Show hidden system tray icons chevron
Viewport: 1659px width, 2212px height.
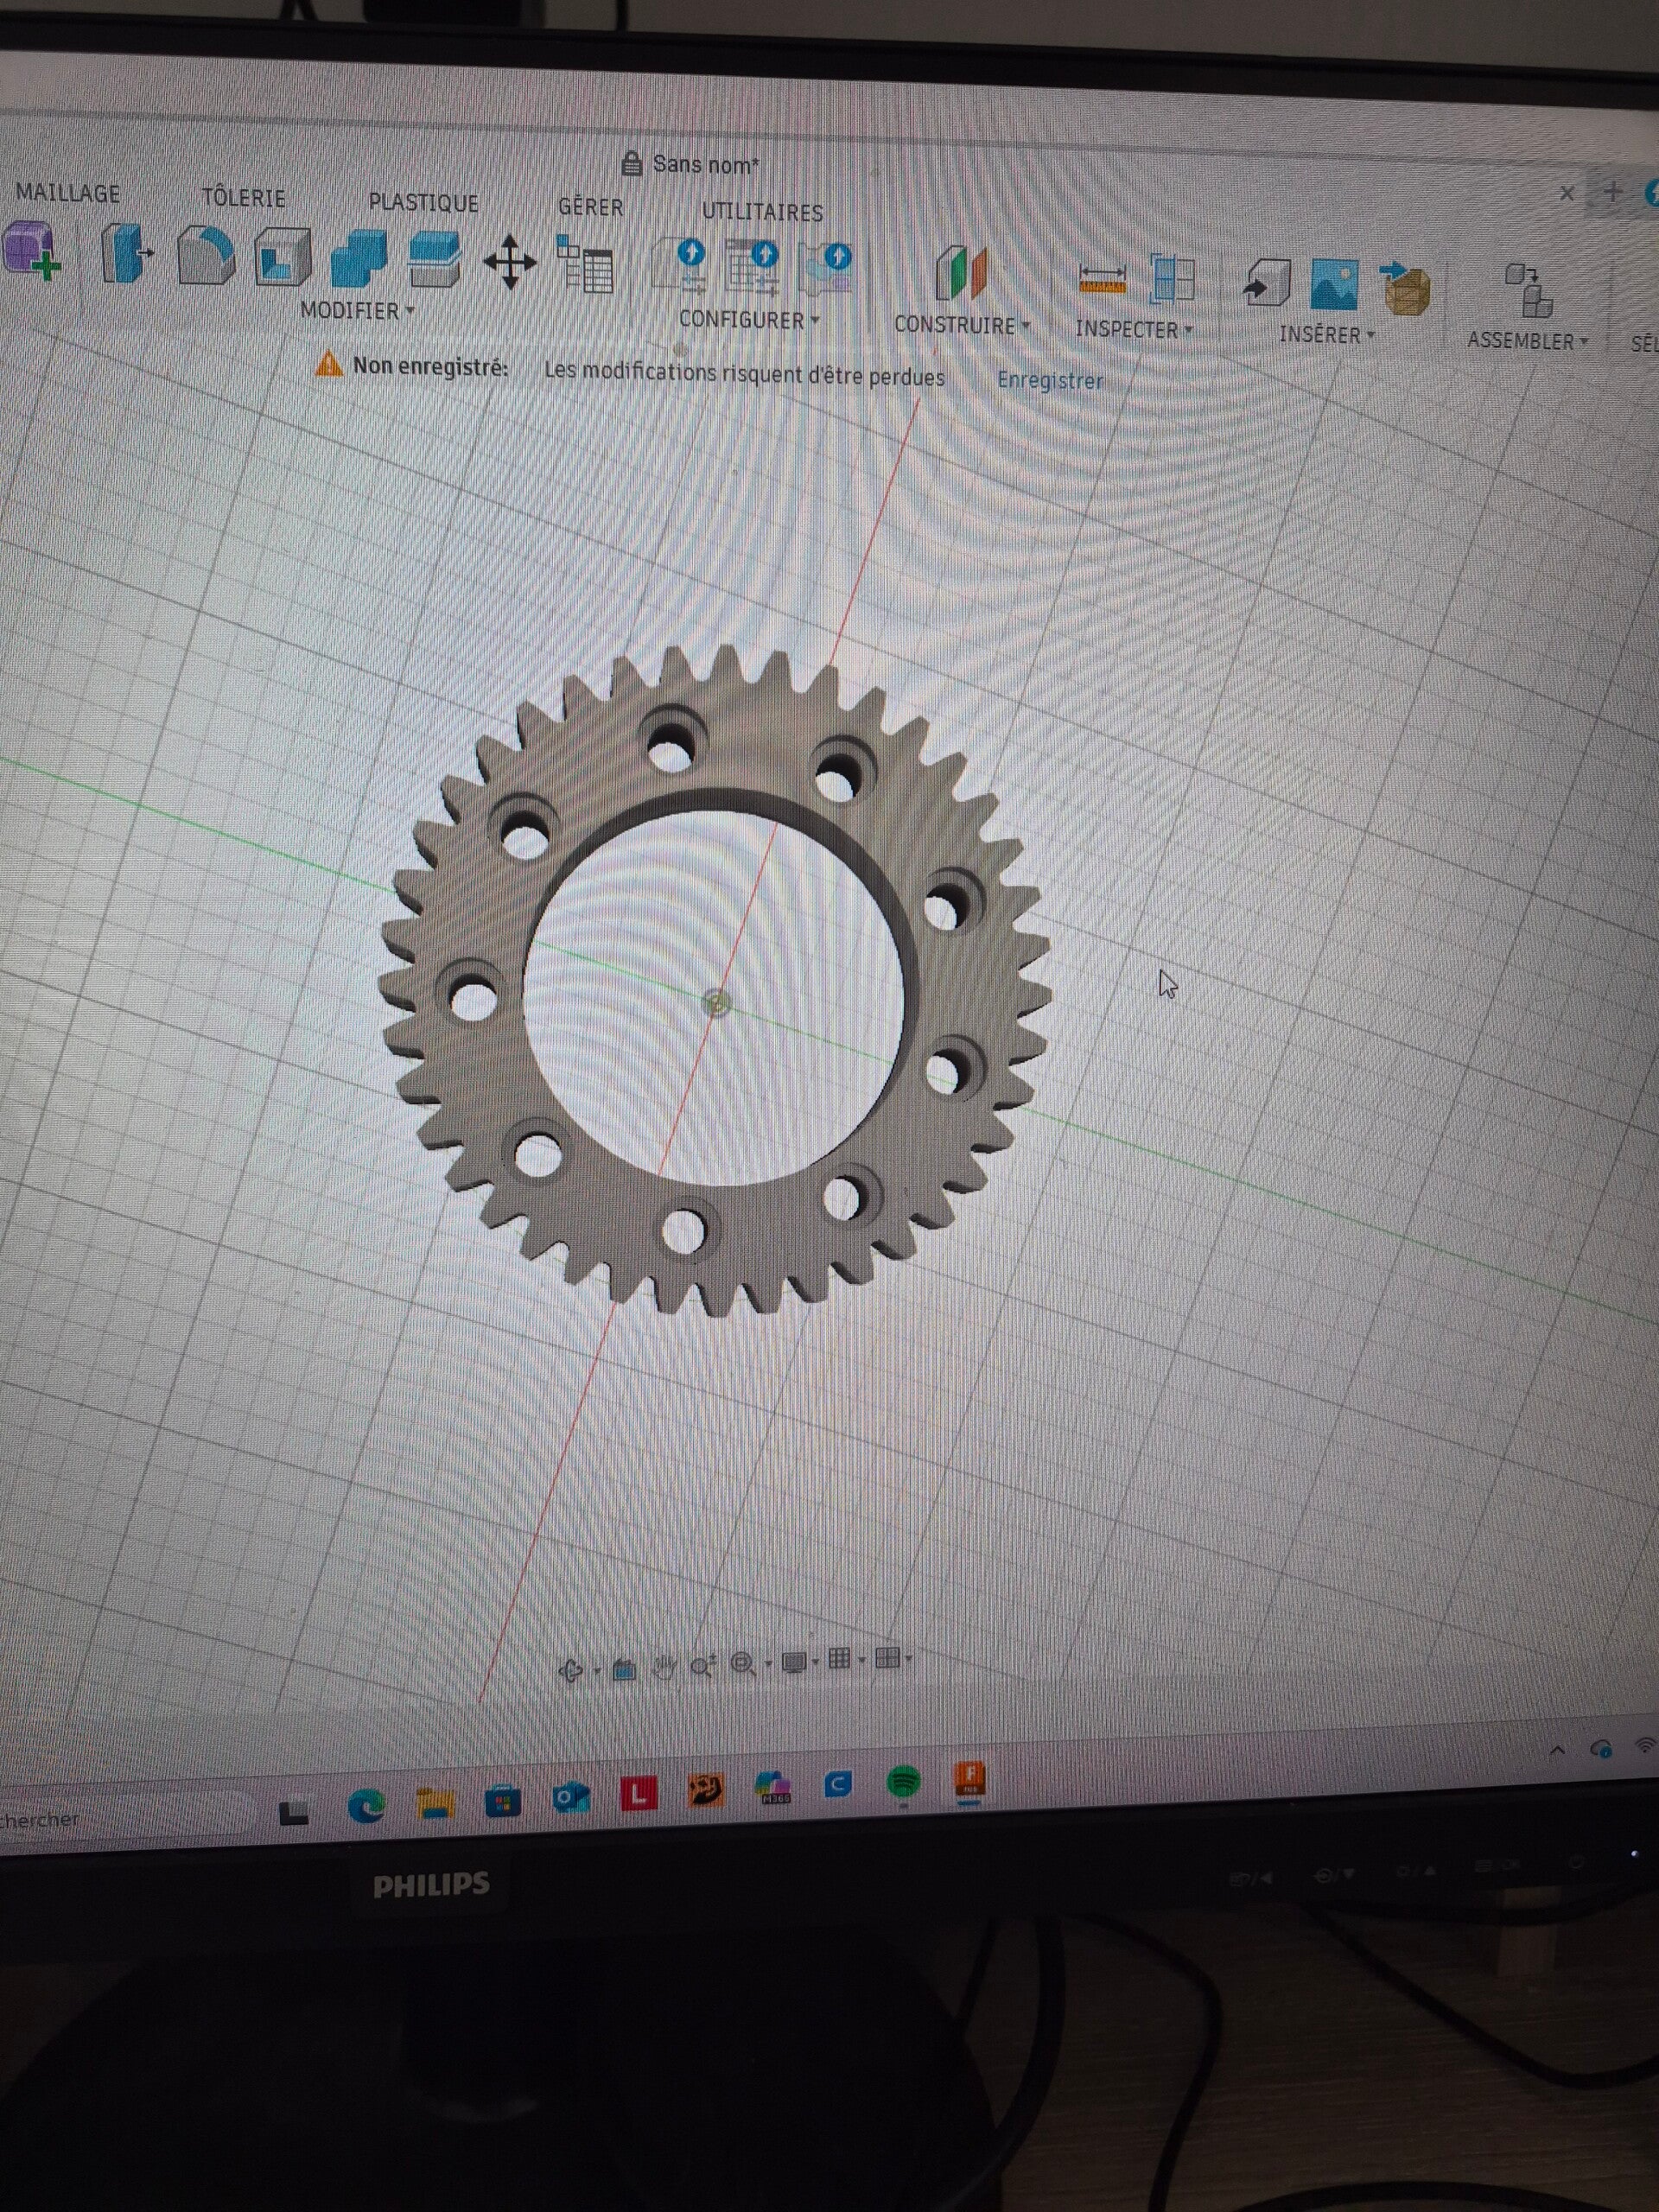tap(1557, 1750)
